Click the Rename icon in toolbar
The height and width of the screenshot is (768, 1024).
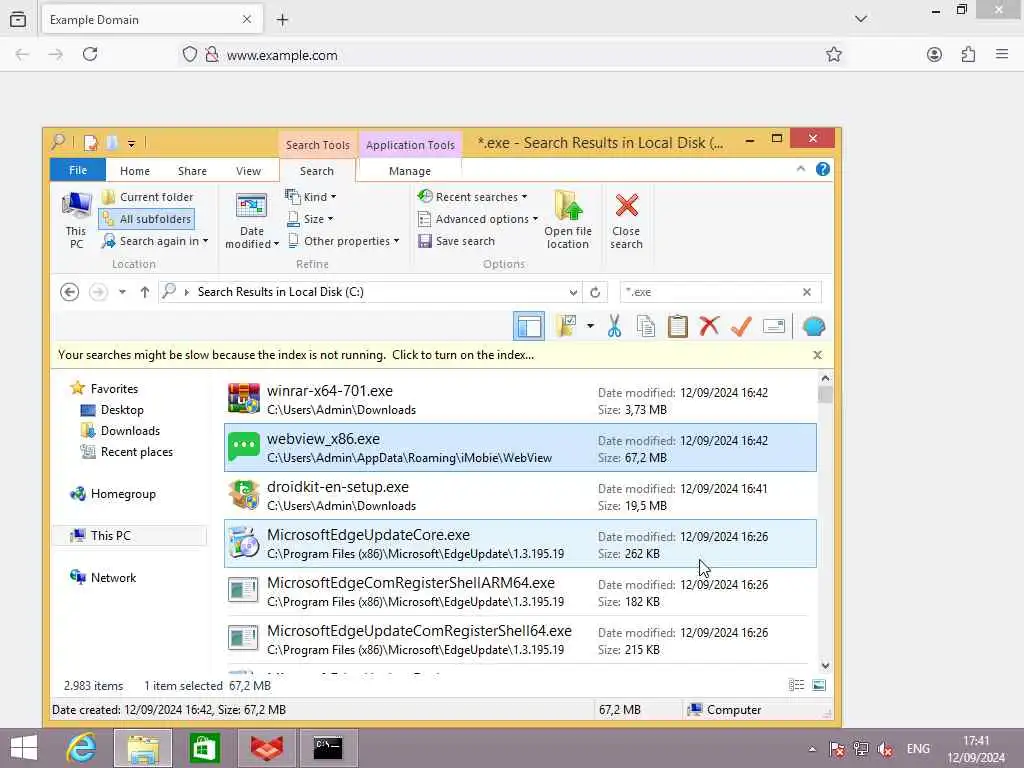pos(774,326)
